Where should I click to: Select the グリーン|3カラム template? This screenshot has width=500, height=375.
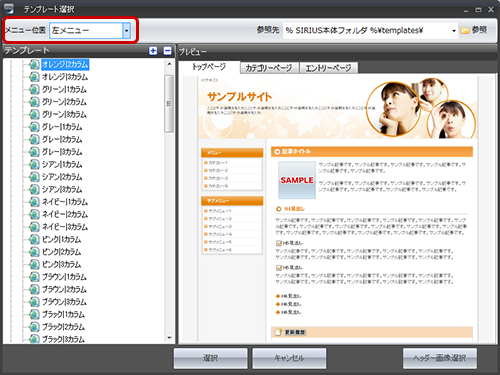(64, 114)
